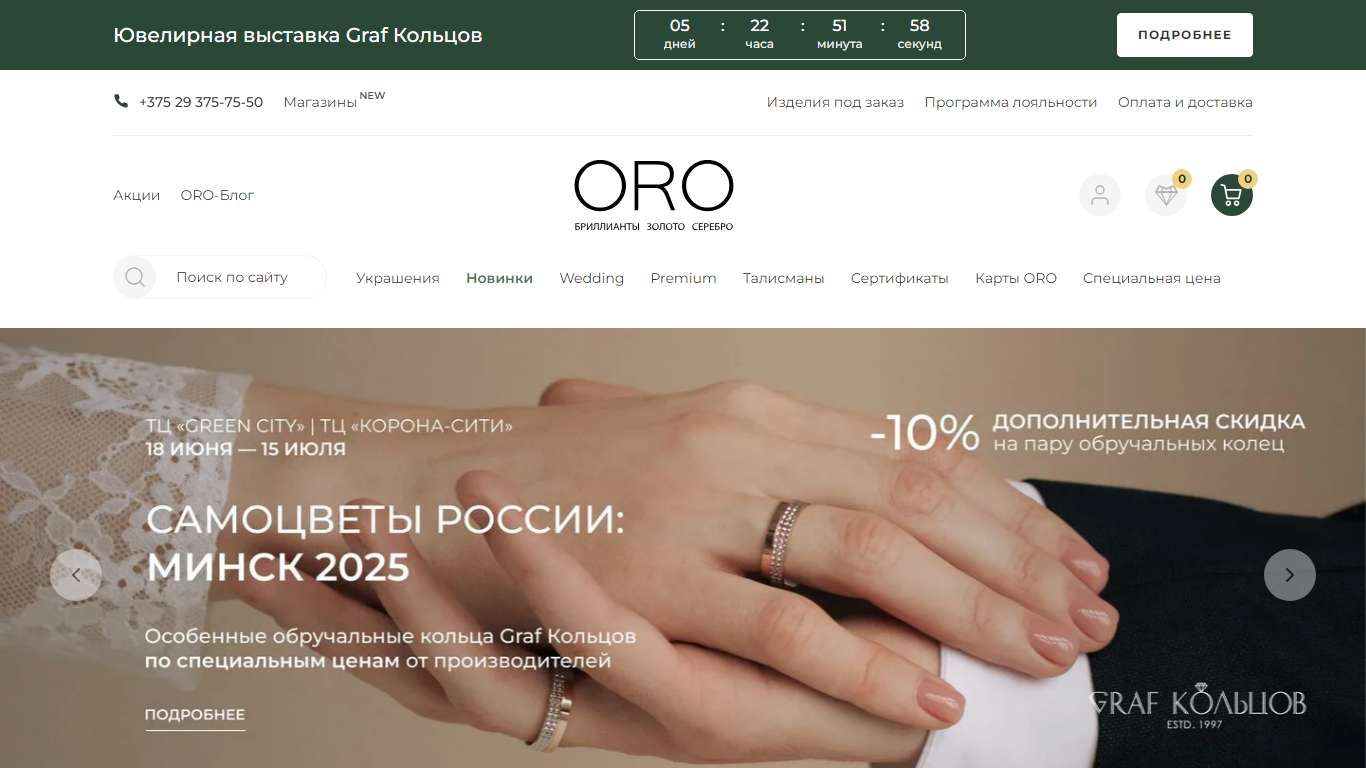Go to next banner slide arrow

click(1290, 575)
